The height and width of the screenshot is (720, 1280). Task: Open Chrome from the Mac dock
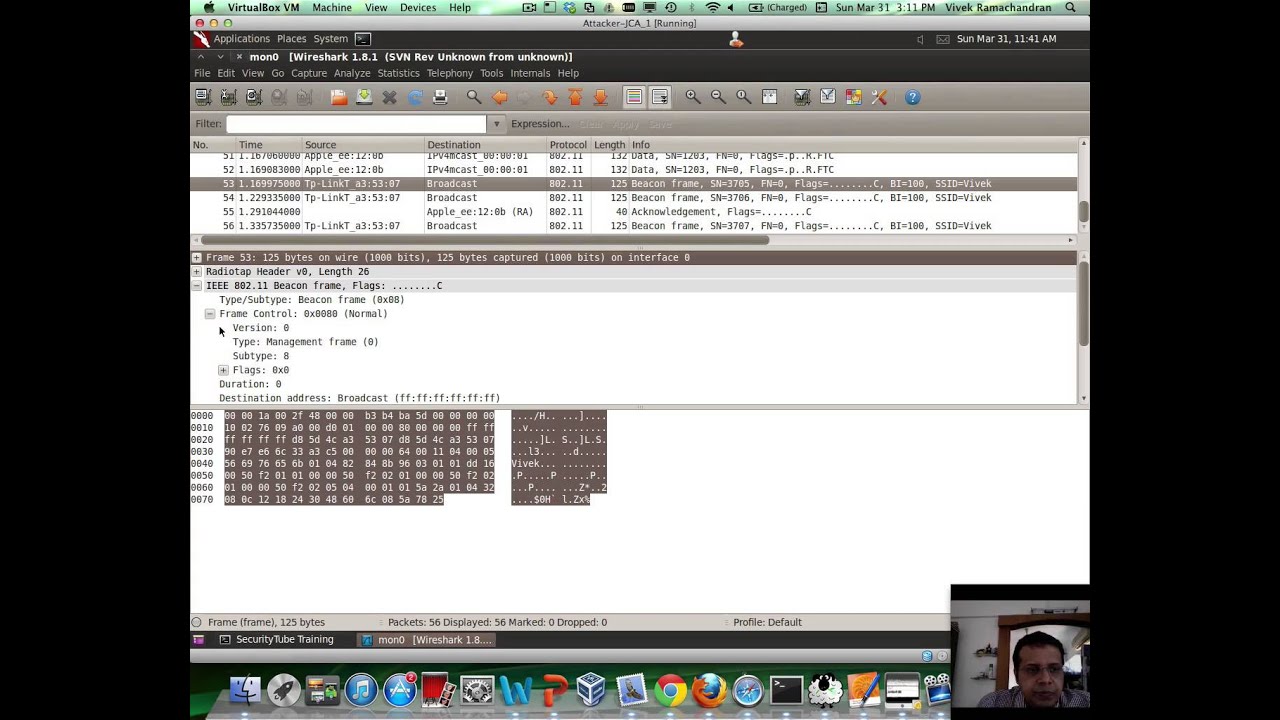coord(670,690)
